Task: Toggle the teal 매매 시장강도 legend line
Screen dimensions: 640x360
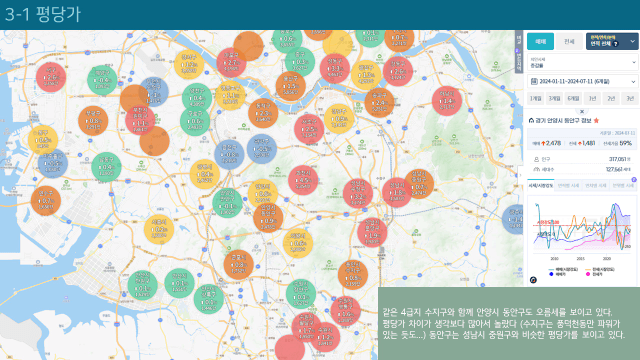Action: [x=552, y=269]
